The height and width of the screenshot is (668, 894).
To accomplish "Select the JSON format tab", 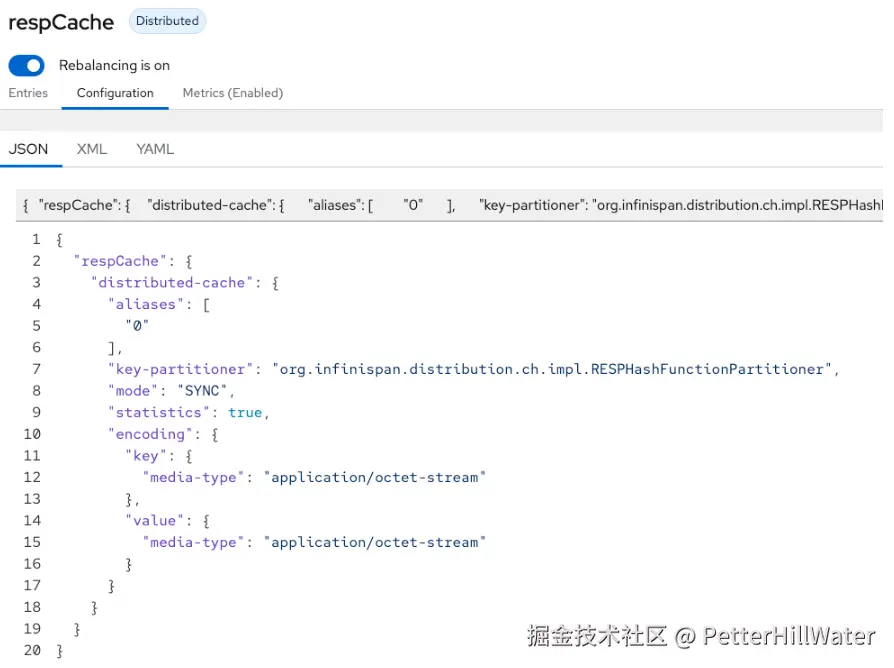I will (28, 149).
